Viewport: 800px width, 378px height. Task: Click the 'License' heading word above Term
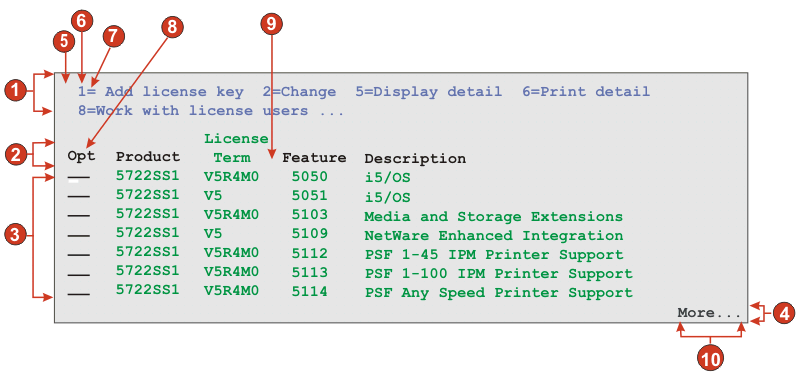pos(236,139)
